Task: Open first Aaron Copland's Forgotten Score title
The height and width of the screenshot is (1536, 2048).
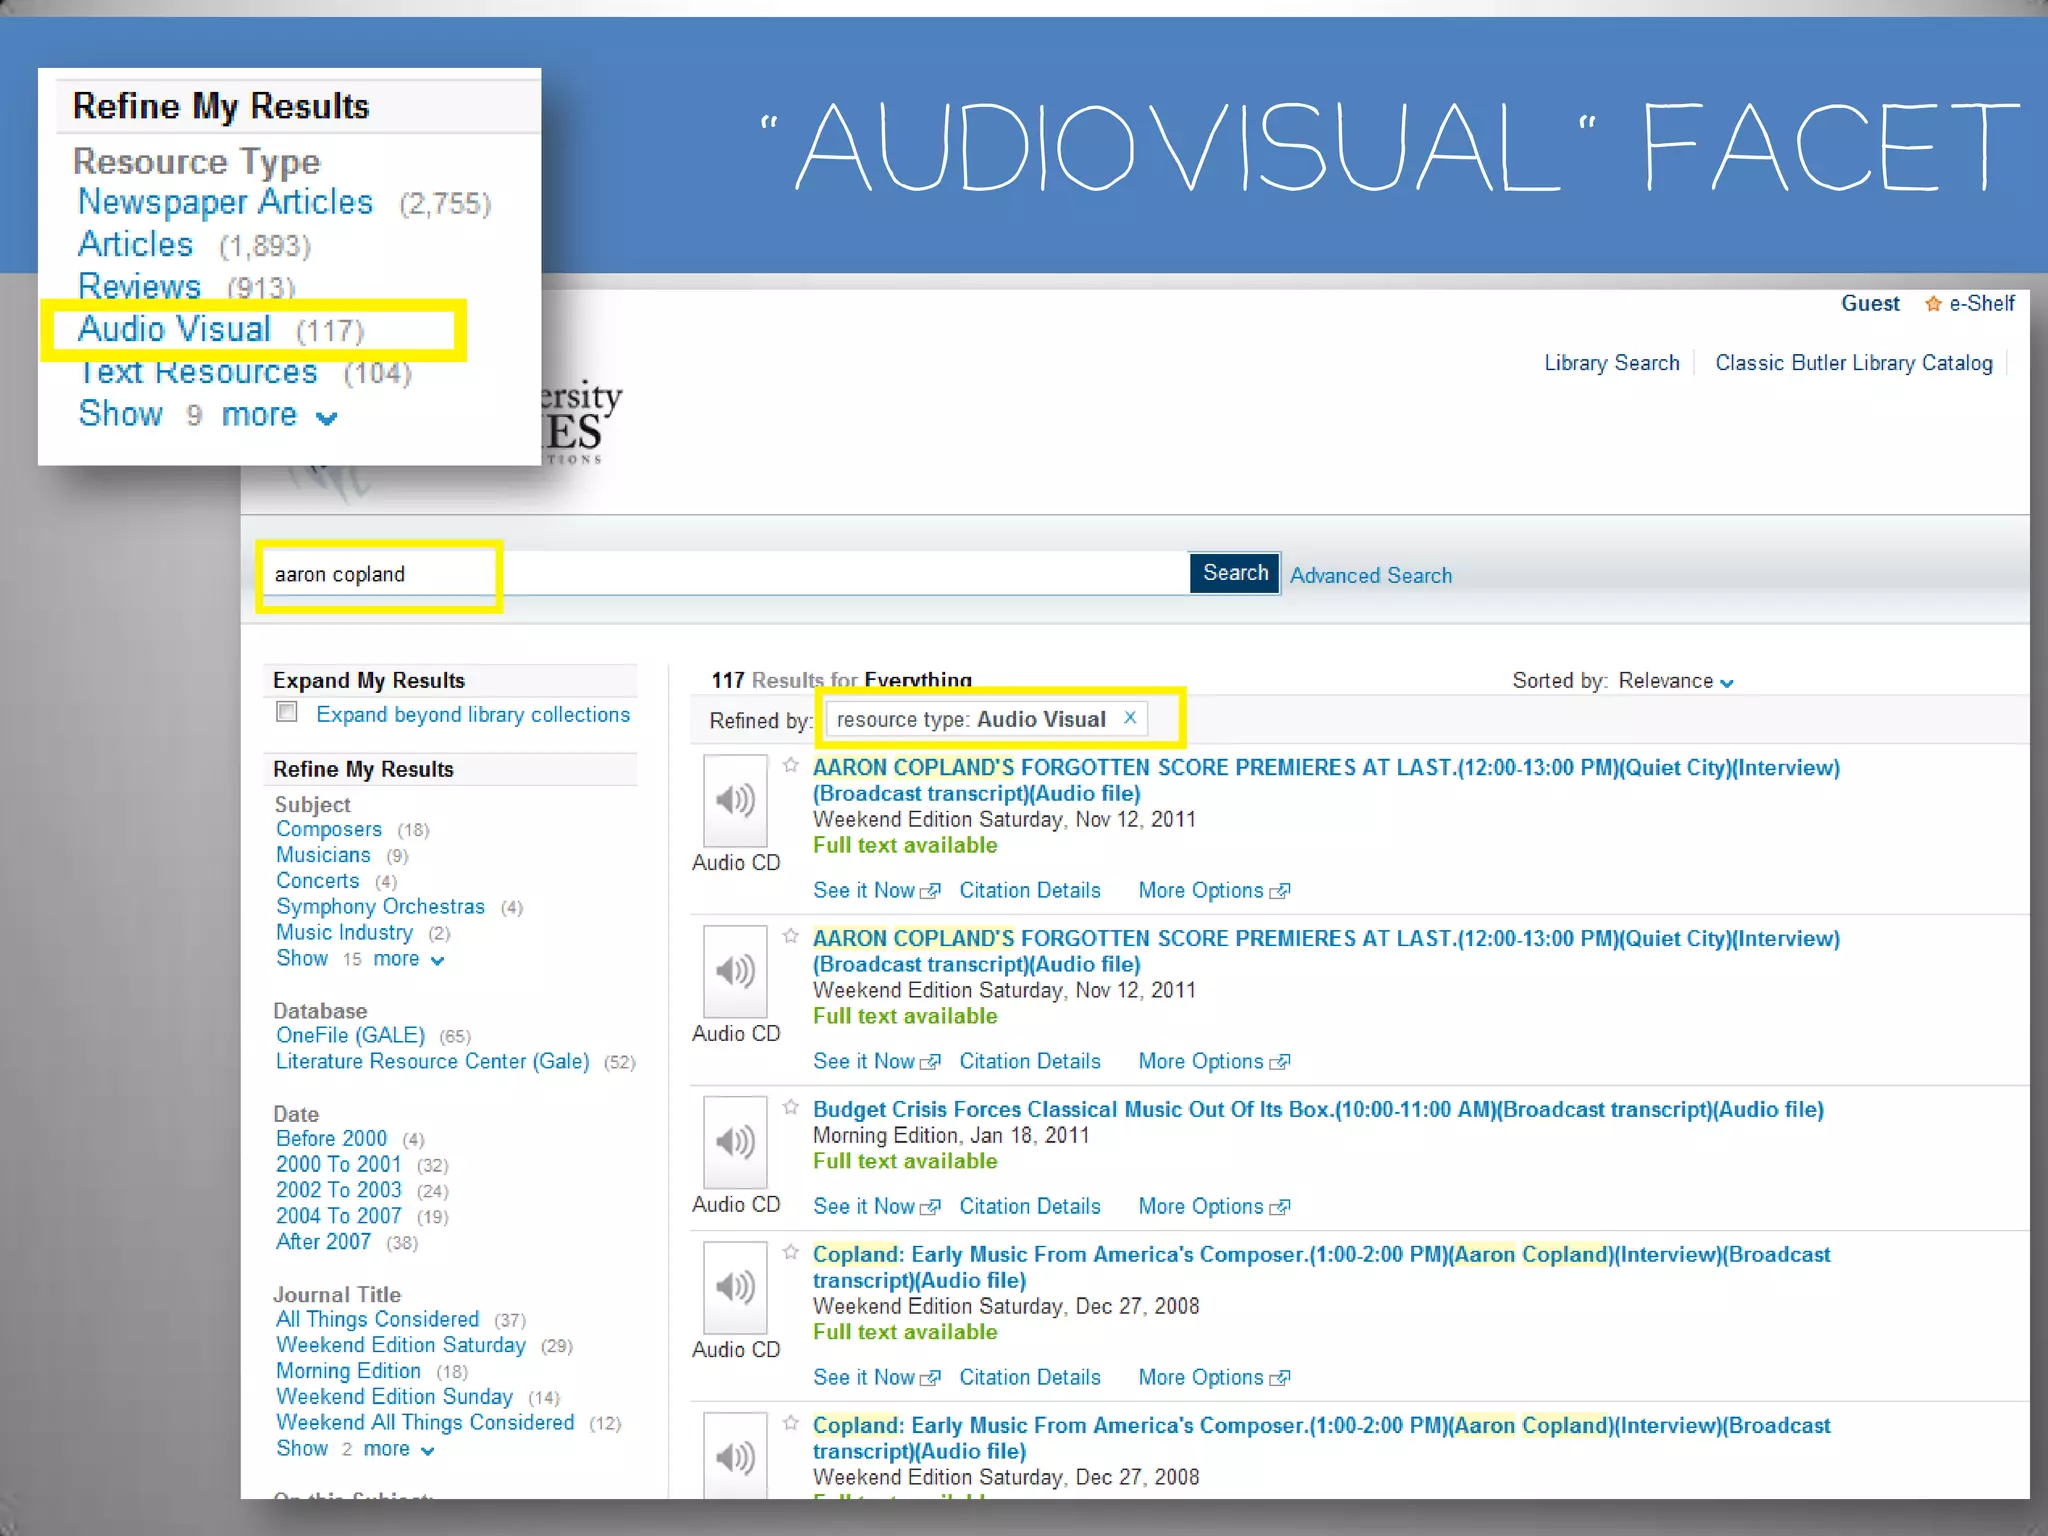Action: (1326, 781)
